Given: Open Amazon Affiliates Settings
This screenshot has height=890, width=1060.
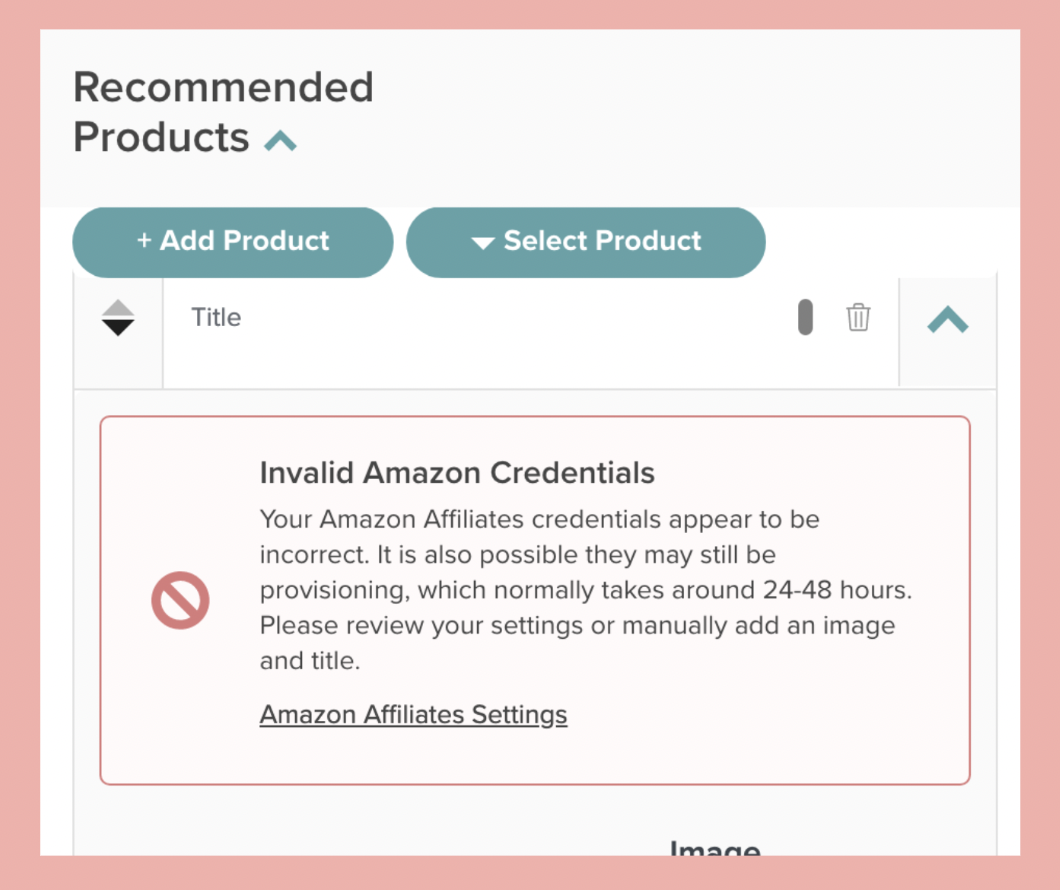Looking at the screenshot, I should [x=413, y=714].
